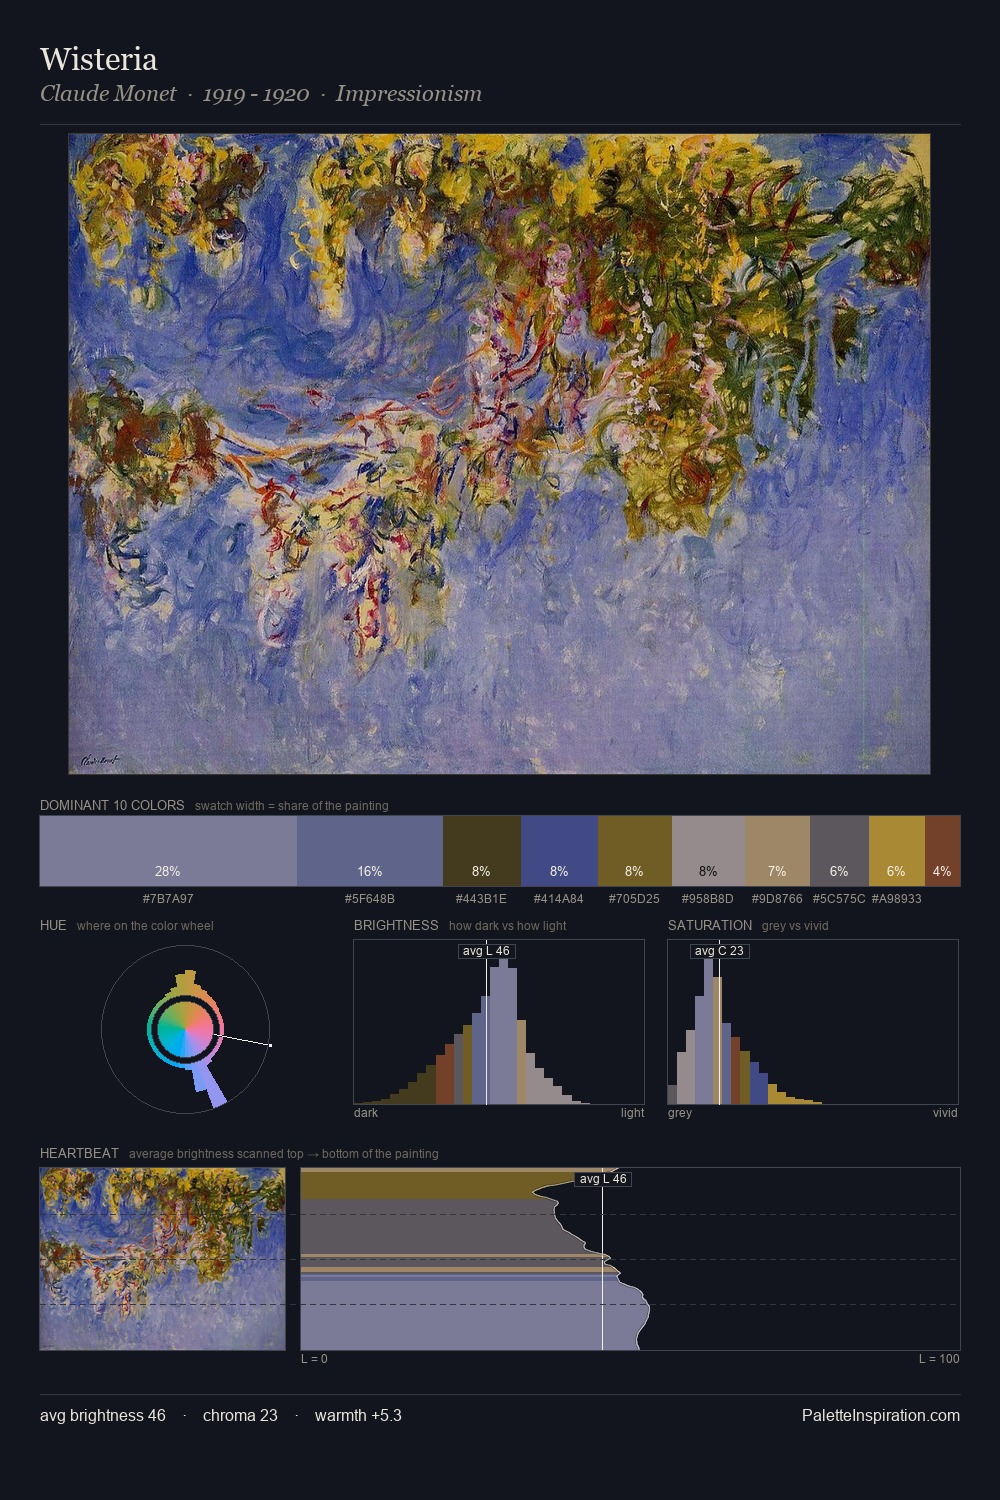This screenshot has width=1000, height=1500.
Task: Click the heartbeat brightness profile chart
Action: [x=630, y=1259]
